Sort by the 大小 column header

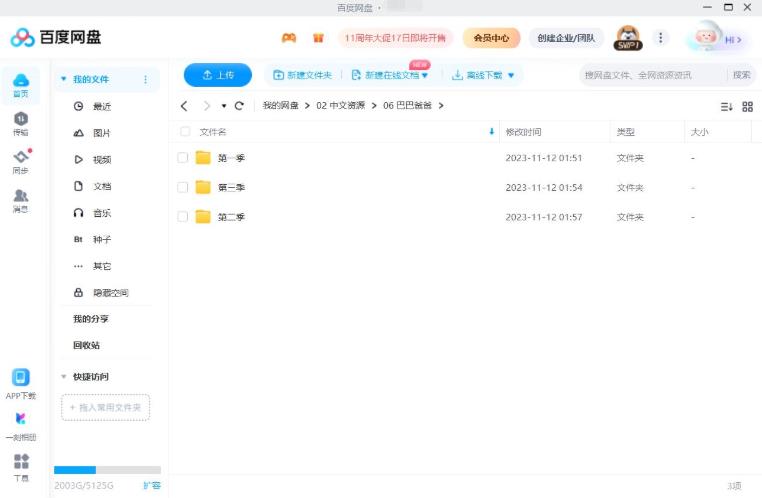pos(699,132)
